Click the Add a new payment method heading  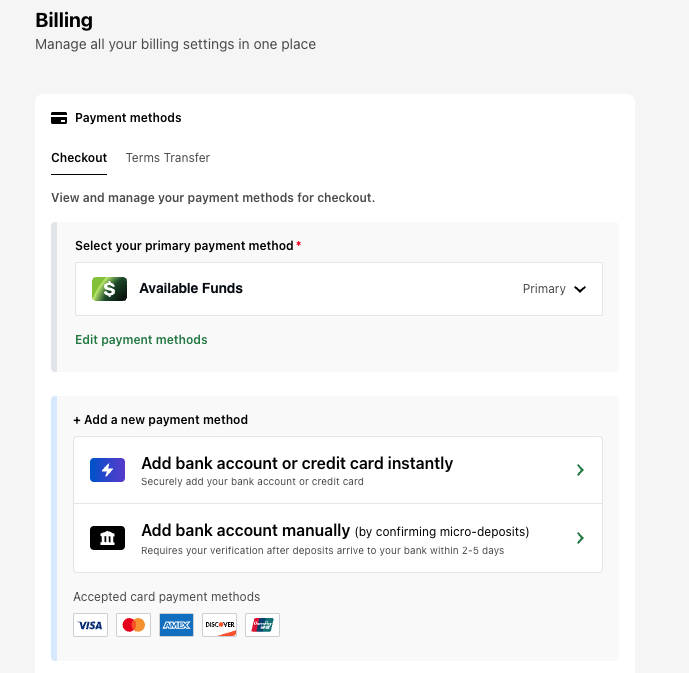pyautogui.click(x=160, y=420)
